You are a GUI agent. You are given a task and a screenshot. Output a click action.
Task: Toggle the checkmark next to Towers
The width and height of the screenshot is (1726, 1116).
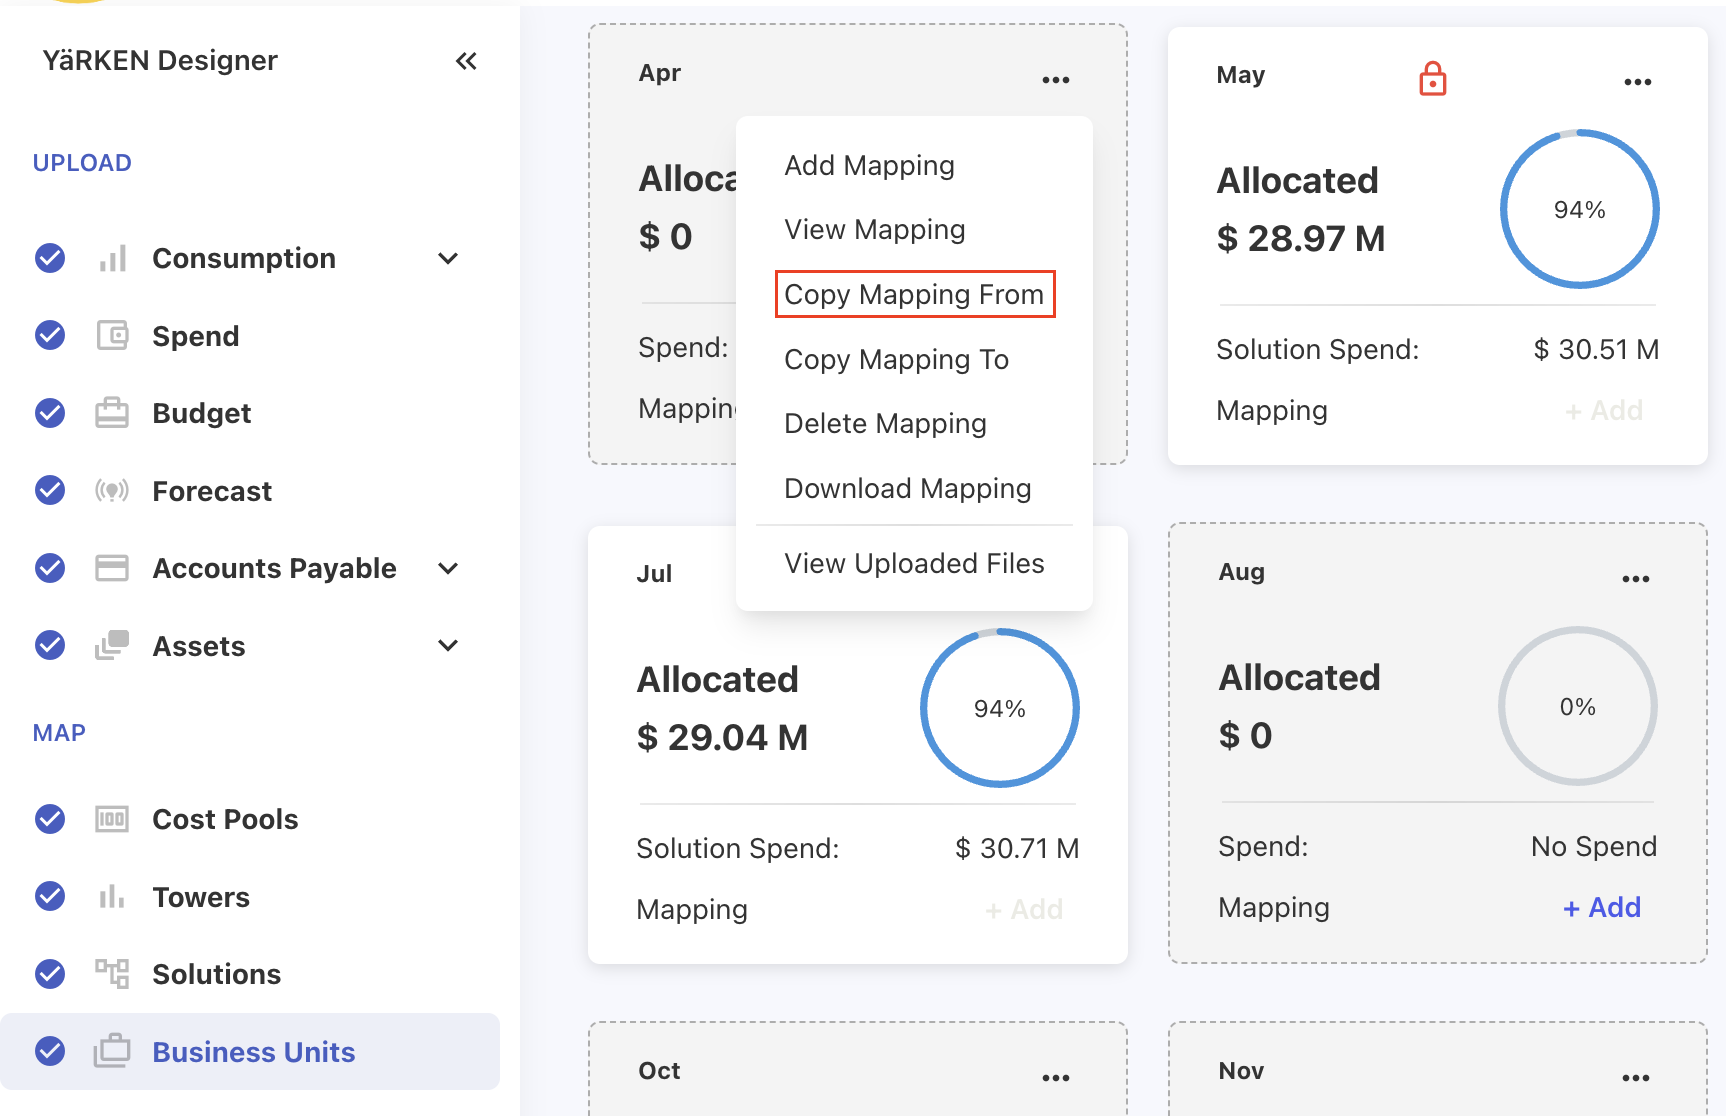50,896
